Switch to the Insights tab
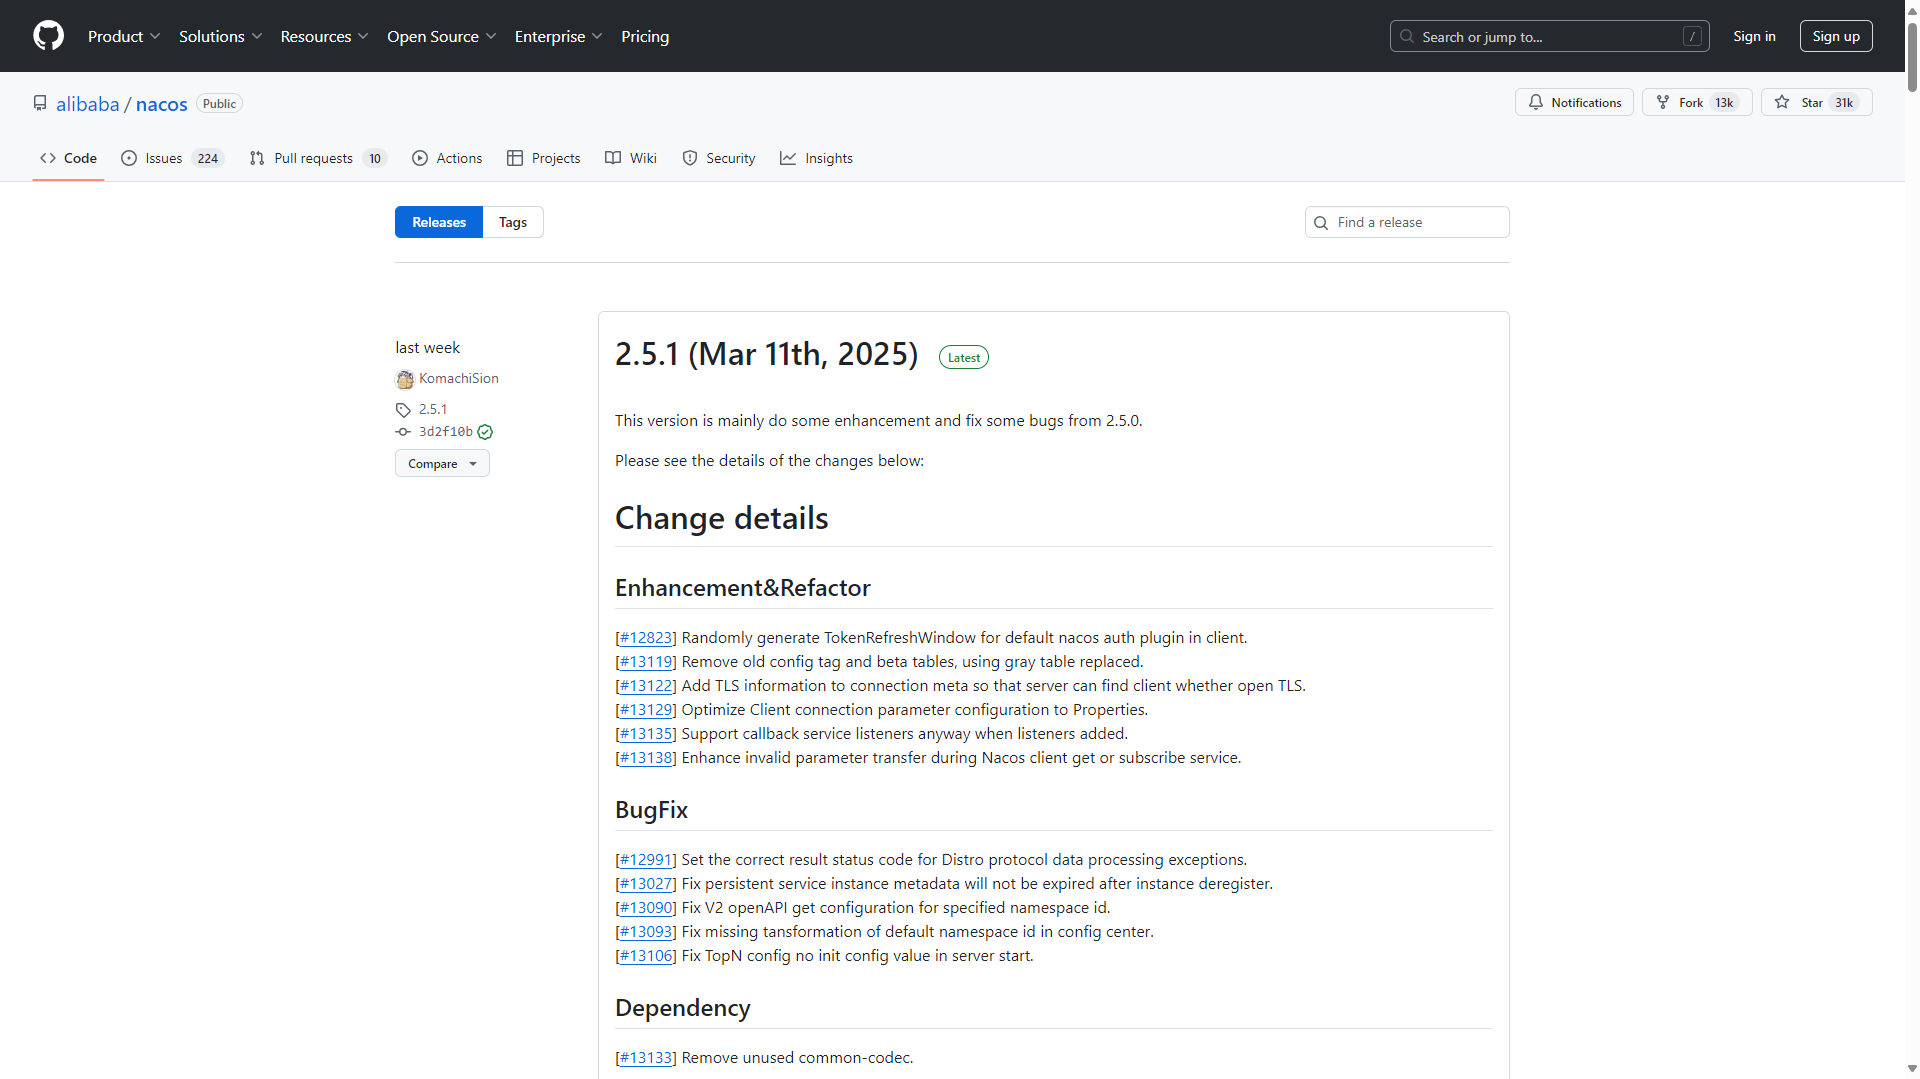The height and width of the screenshot is (1079, 1920). coord(816,158)
